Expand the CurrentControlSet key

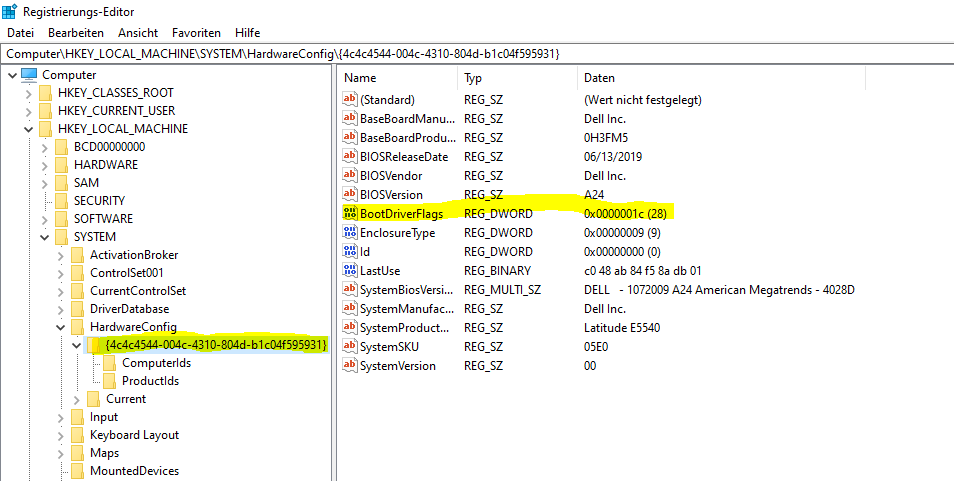(60, 291)
